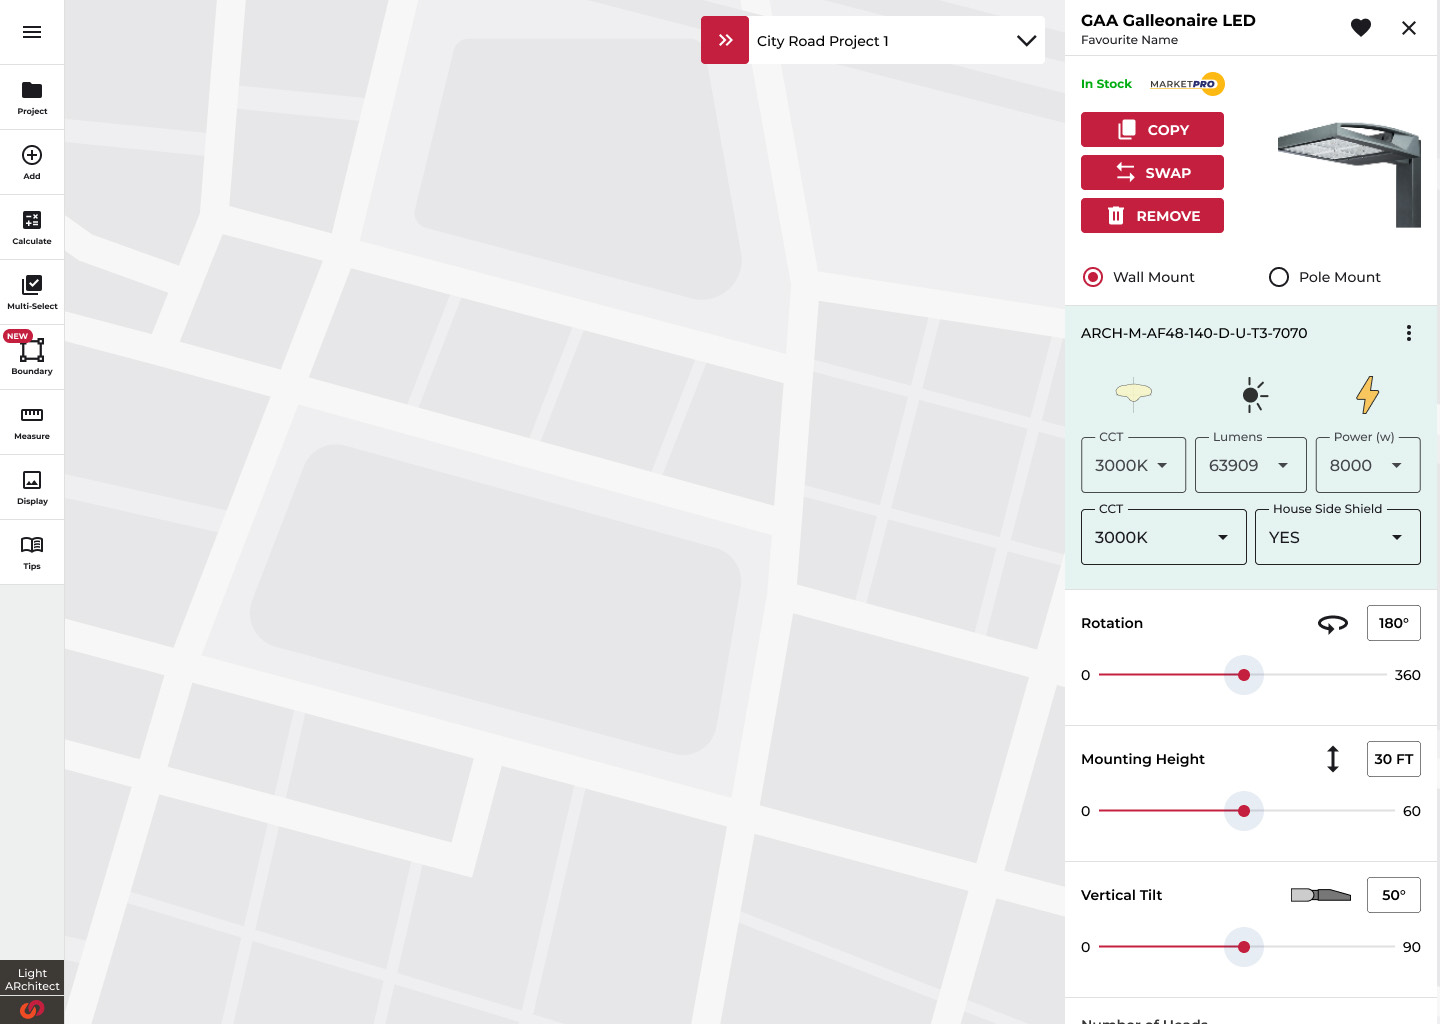The image size is (1440, 1024).
Task: Click the In Stock status label
Action: (1106, 84)
